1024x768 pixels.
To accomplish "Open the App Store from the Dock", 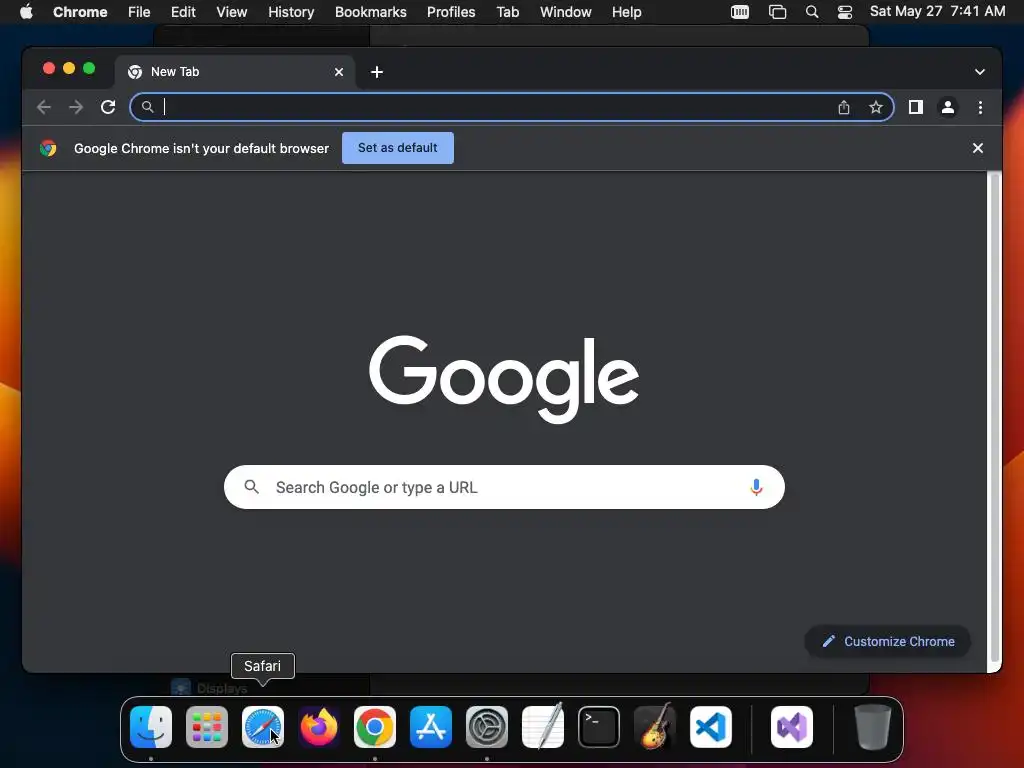I will [x=431, y=727].
